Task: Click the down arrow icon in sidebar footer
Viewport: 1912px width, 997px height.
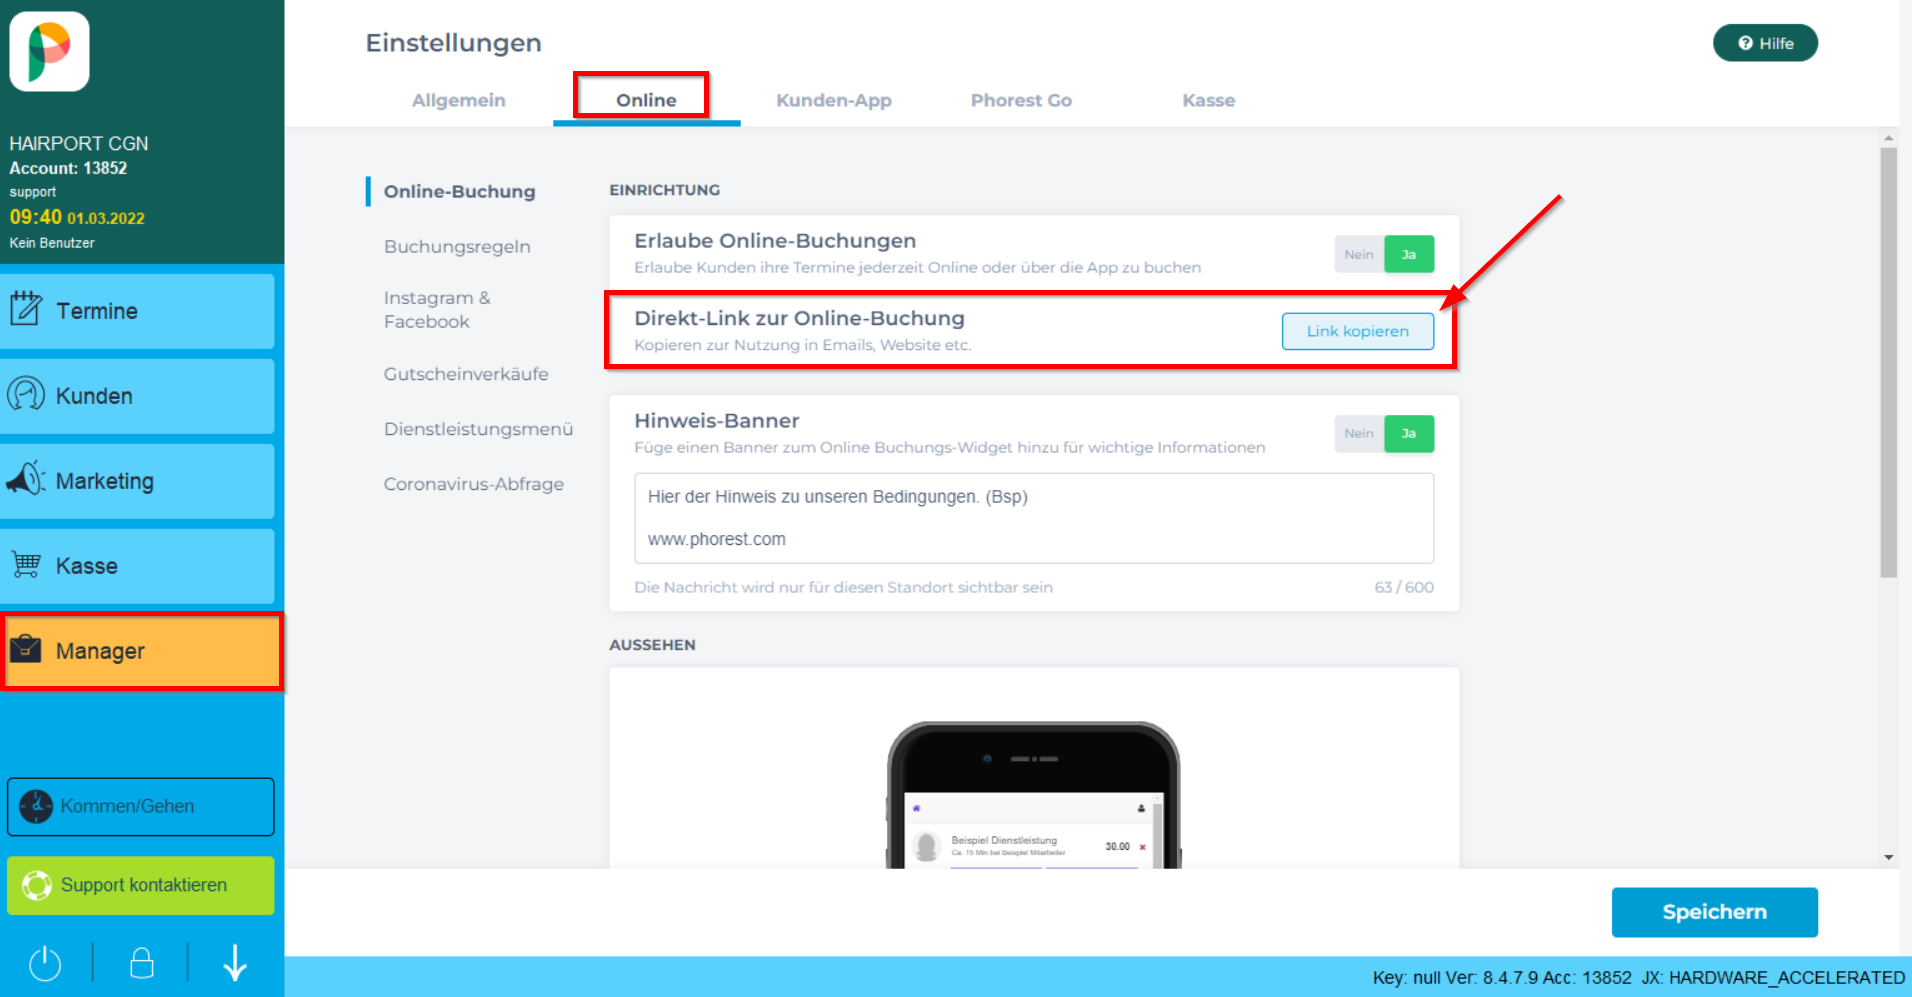Action: 235,963
